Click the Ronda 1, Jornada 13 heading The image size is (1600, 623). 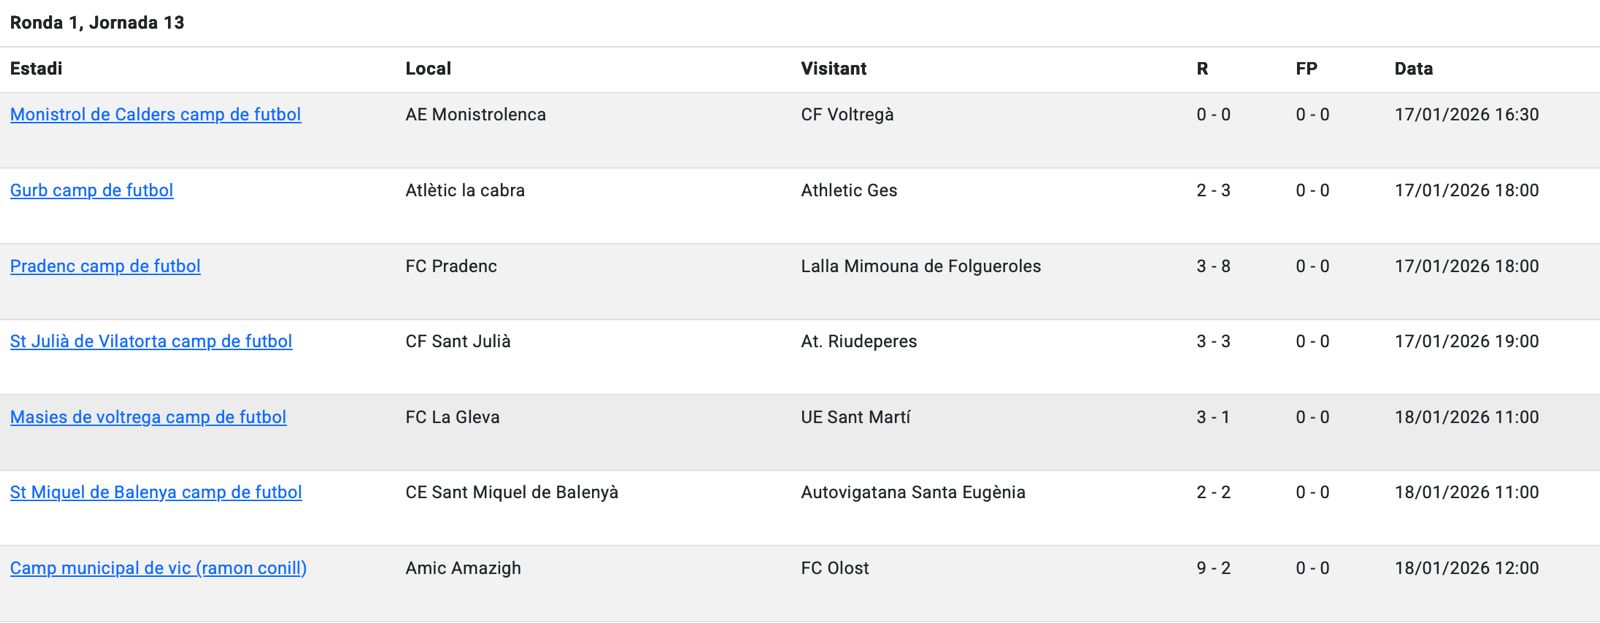97,23
